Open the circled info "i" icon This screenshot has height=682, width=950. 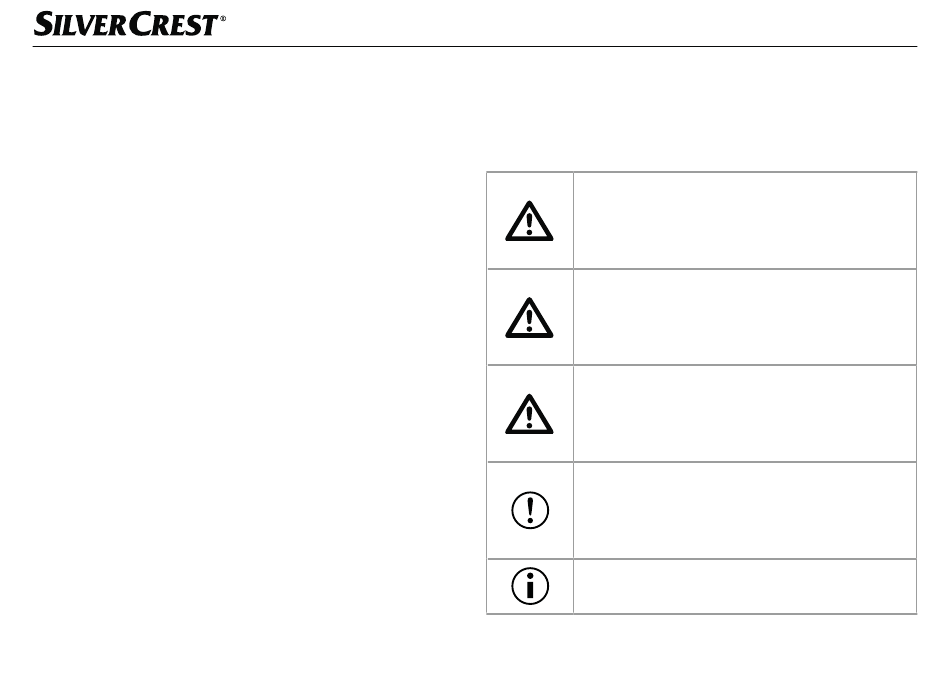point(530,586)
